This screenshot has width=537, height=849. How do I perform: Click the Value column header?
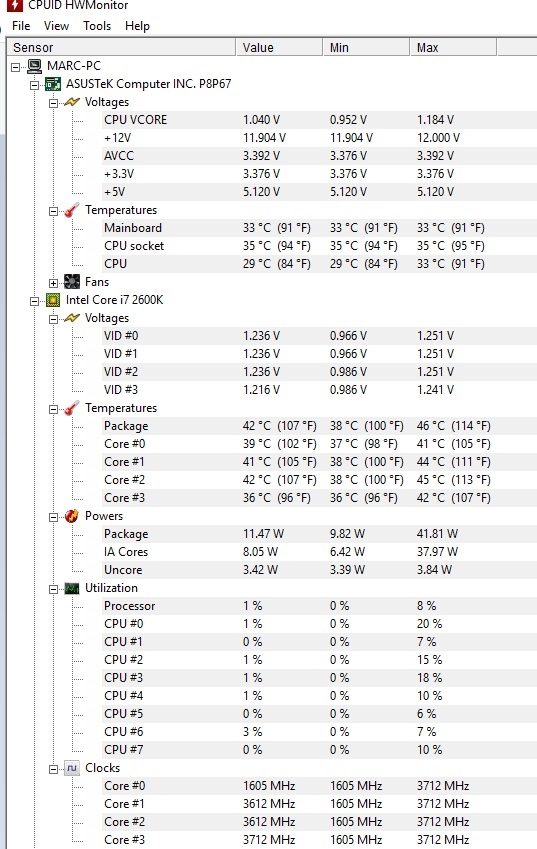click(x=279, y=48)
